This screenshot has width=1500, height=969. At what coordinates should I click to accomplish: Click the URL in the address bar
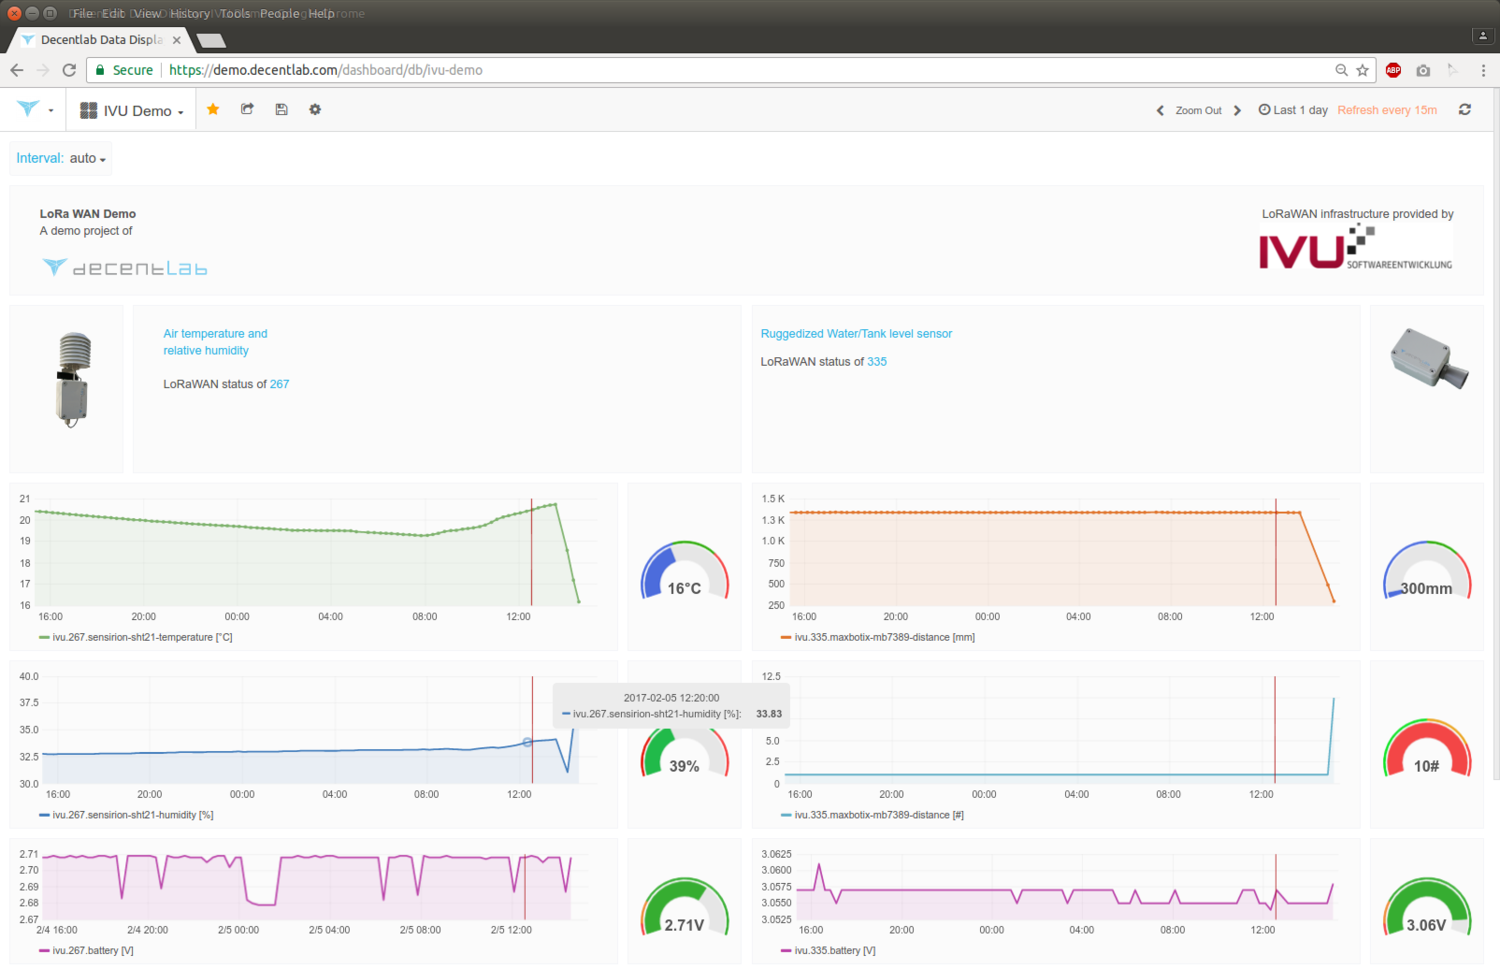[x=326, y=70]
